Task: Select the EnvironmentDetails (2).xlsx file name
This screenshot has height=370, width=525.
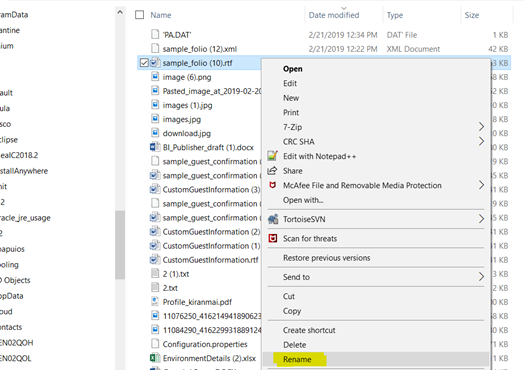Action: point(209,358)
